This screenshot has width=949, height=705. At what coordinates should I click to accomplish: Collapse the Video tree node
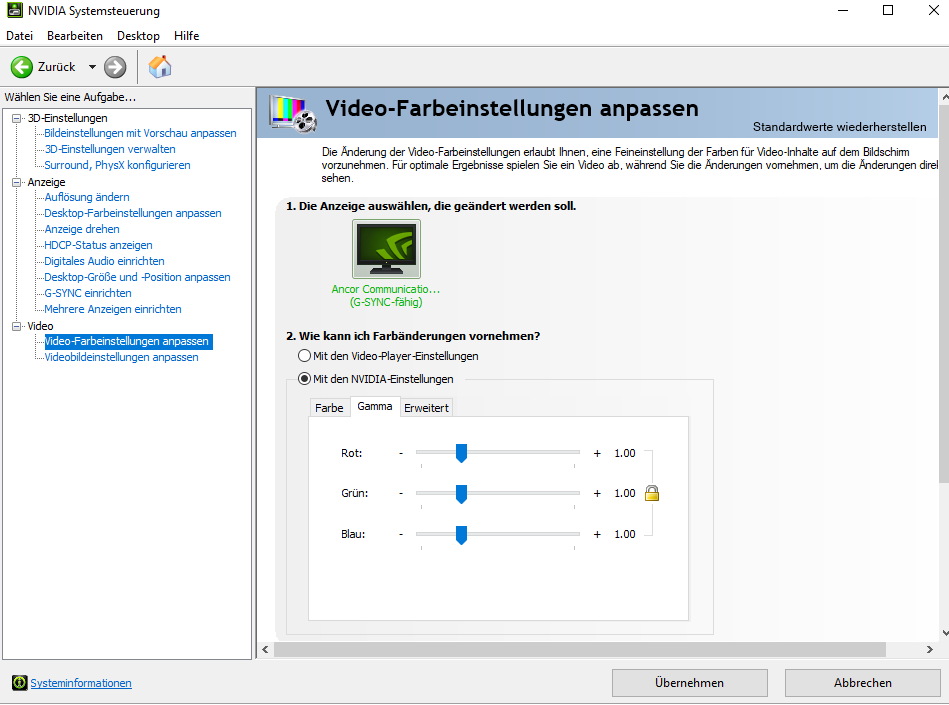(x=16, y=326)
